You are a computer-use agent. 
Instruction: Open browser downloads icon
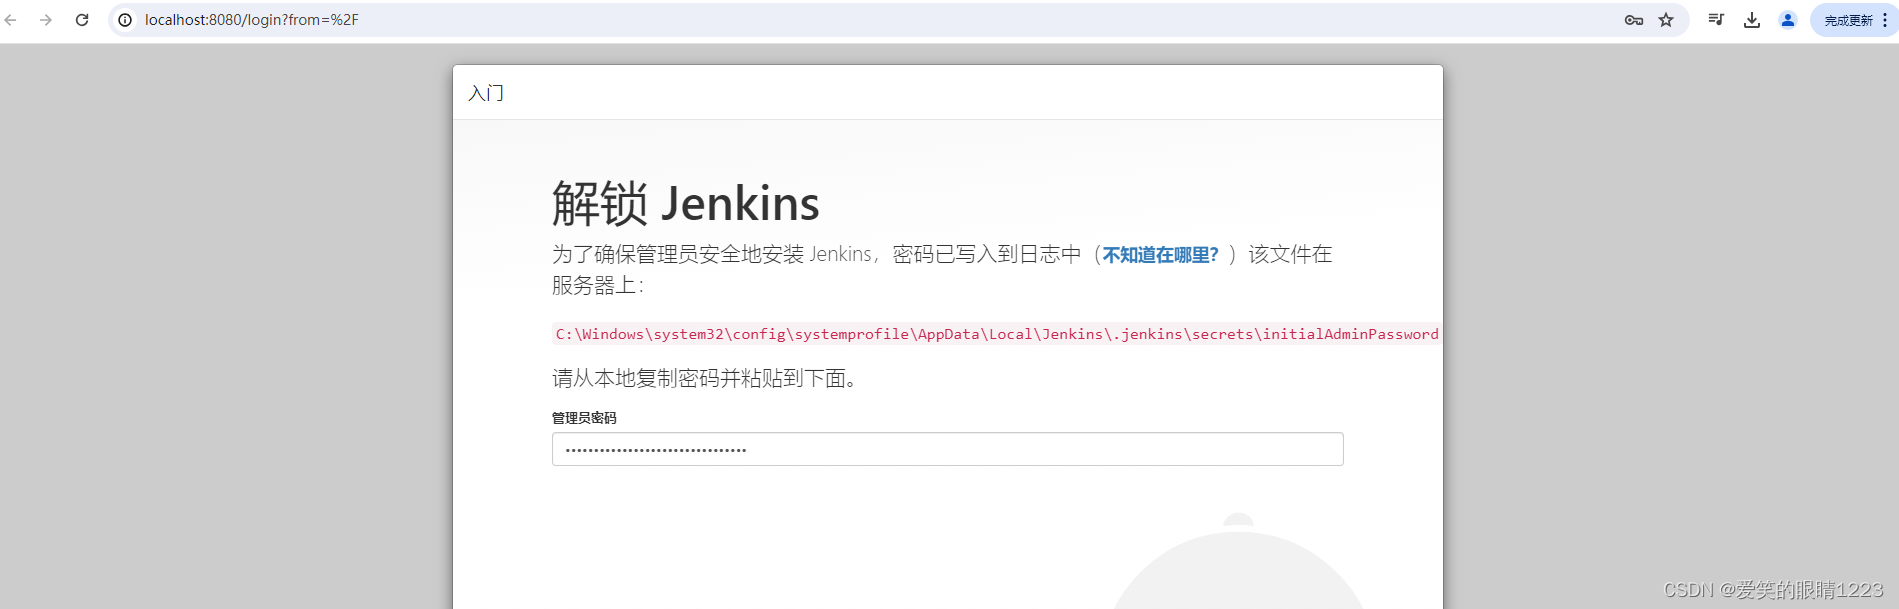click(1752, 20)
